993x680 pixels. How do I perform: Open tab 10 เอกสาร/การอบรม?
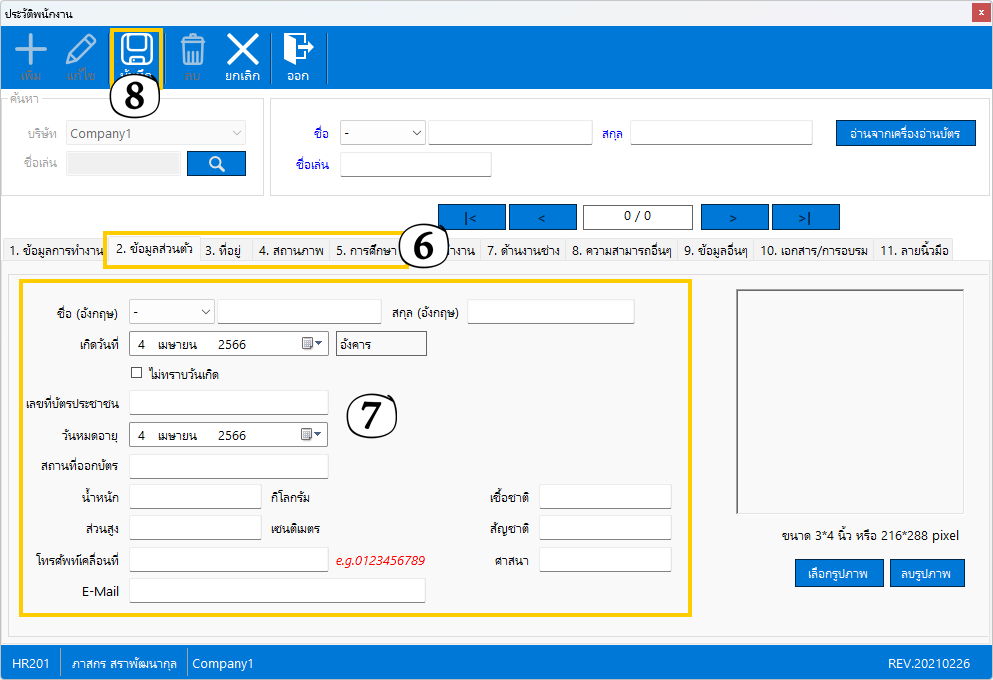point(812,250)
